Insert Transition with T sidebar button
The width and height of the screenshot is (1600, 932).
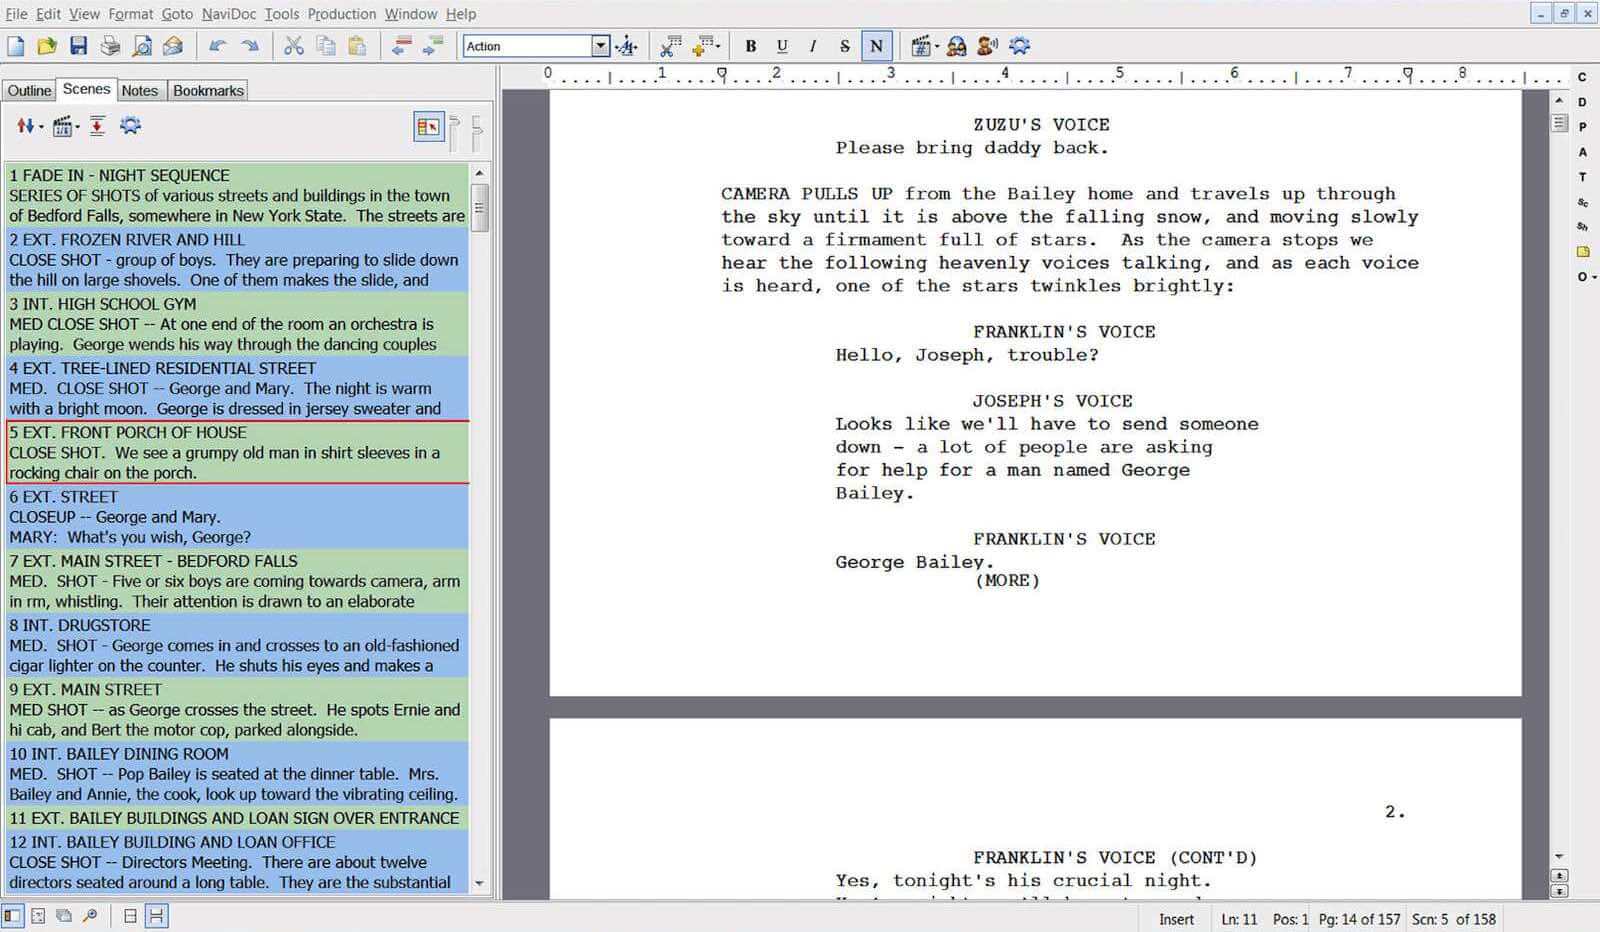pyautogui.click(x=1582, y=177)
